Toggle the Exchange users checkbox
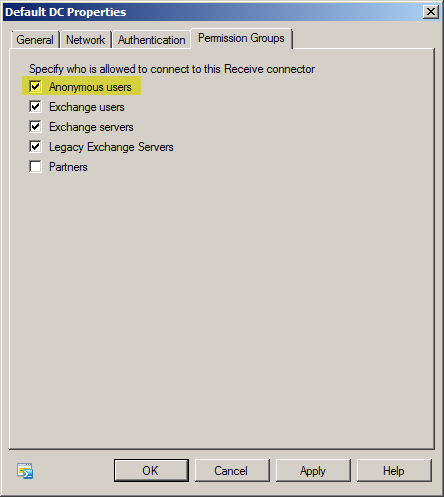Viewport: 444px width, 497px height. tap(35, 106)
